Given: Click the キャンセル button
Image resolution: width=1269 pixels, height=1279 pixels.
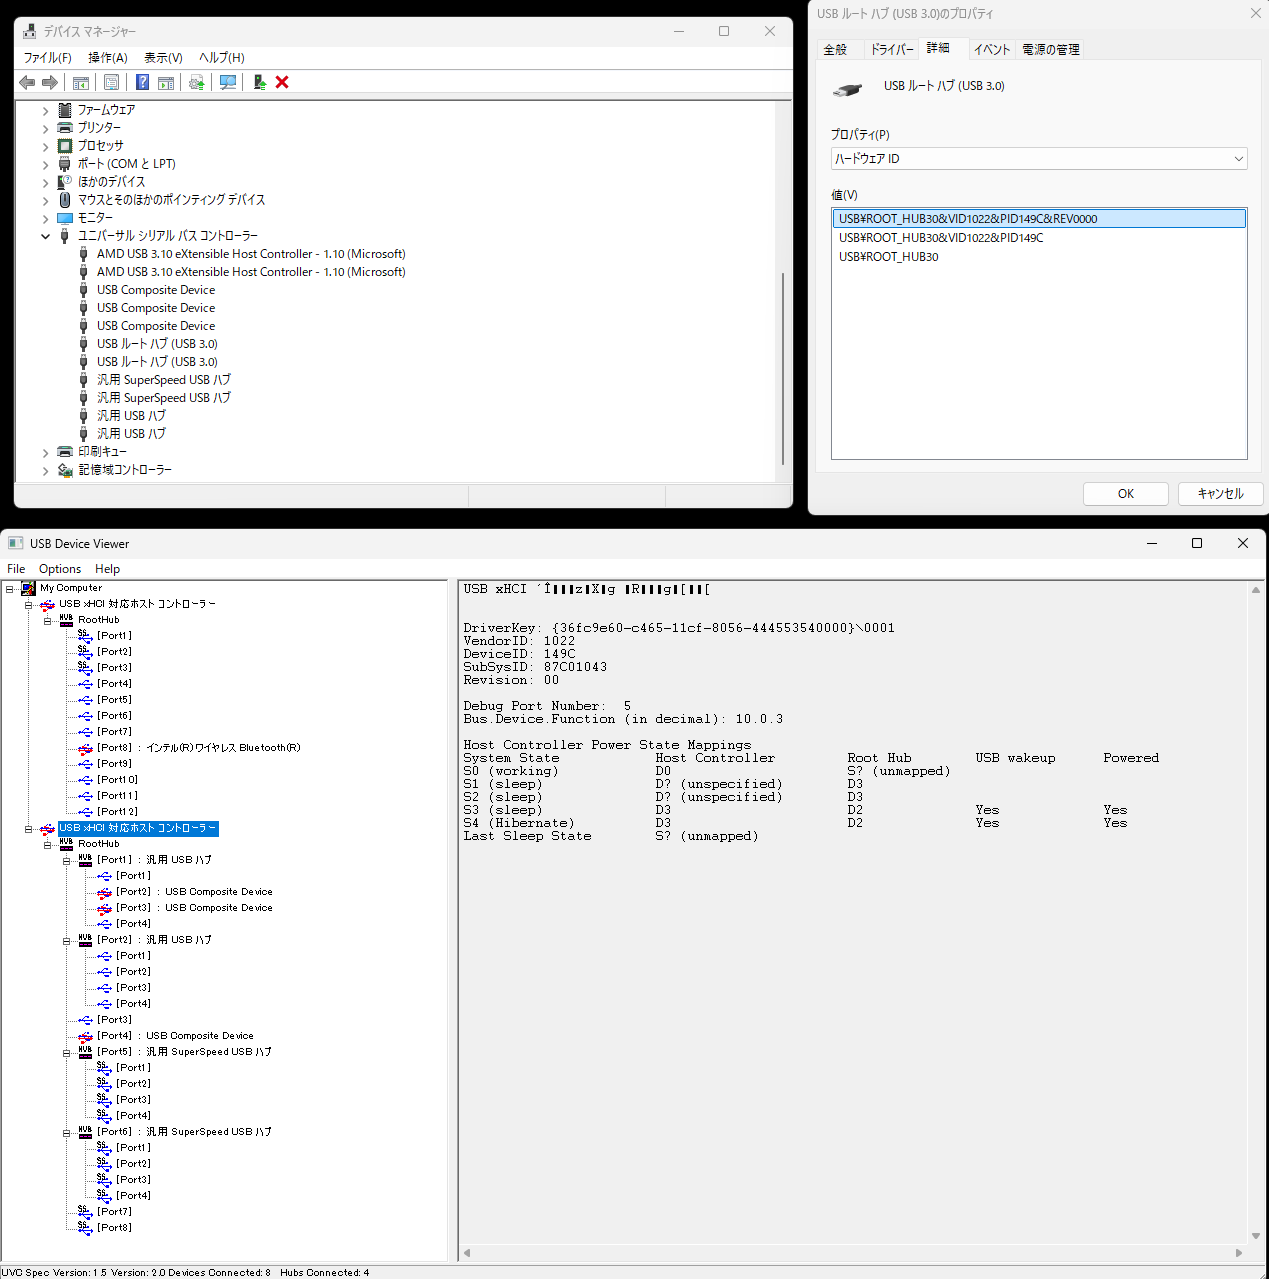Looking at the screenshot, I should click(x=1220, y=494).
